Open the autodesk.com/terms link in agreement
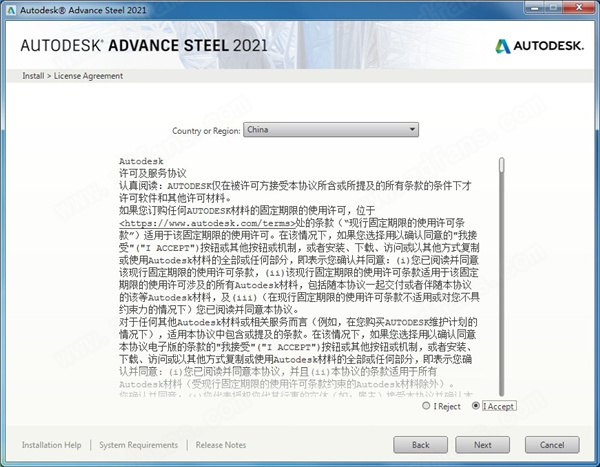This screenshot has width=600, height=467. [x=208, y=223]
